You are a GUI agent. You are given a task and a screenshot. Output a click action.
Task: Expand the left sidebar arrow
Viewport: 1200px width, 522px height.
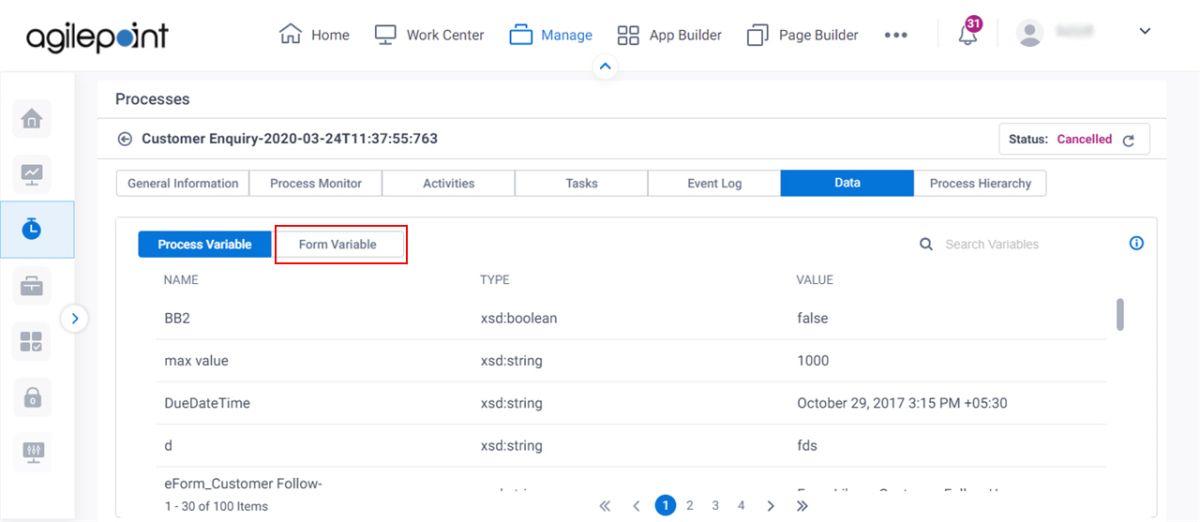75,319
